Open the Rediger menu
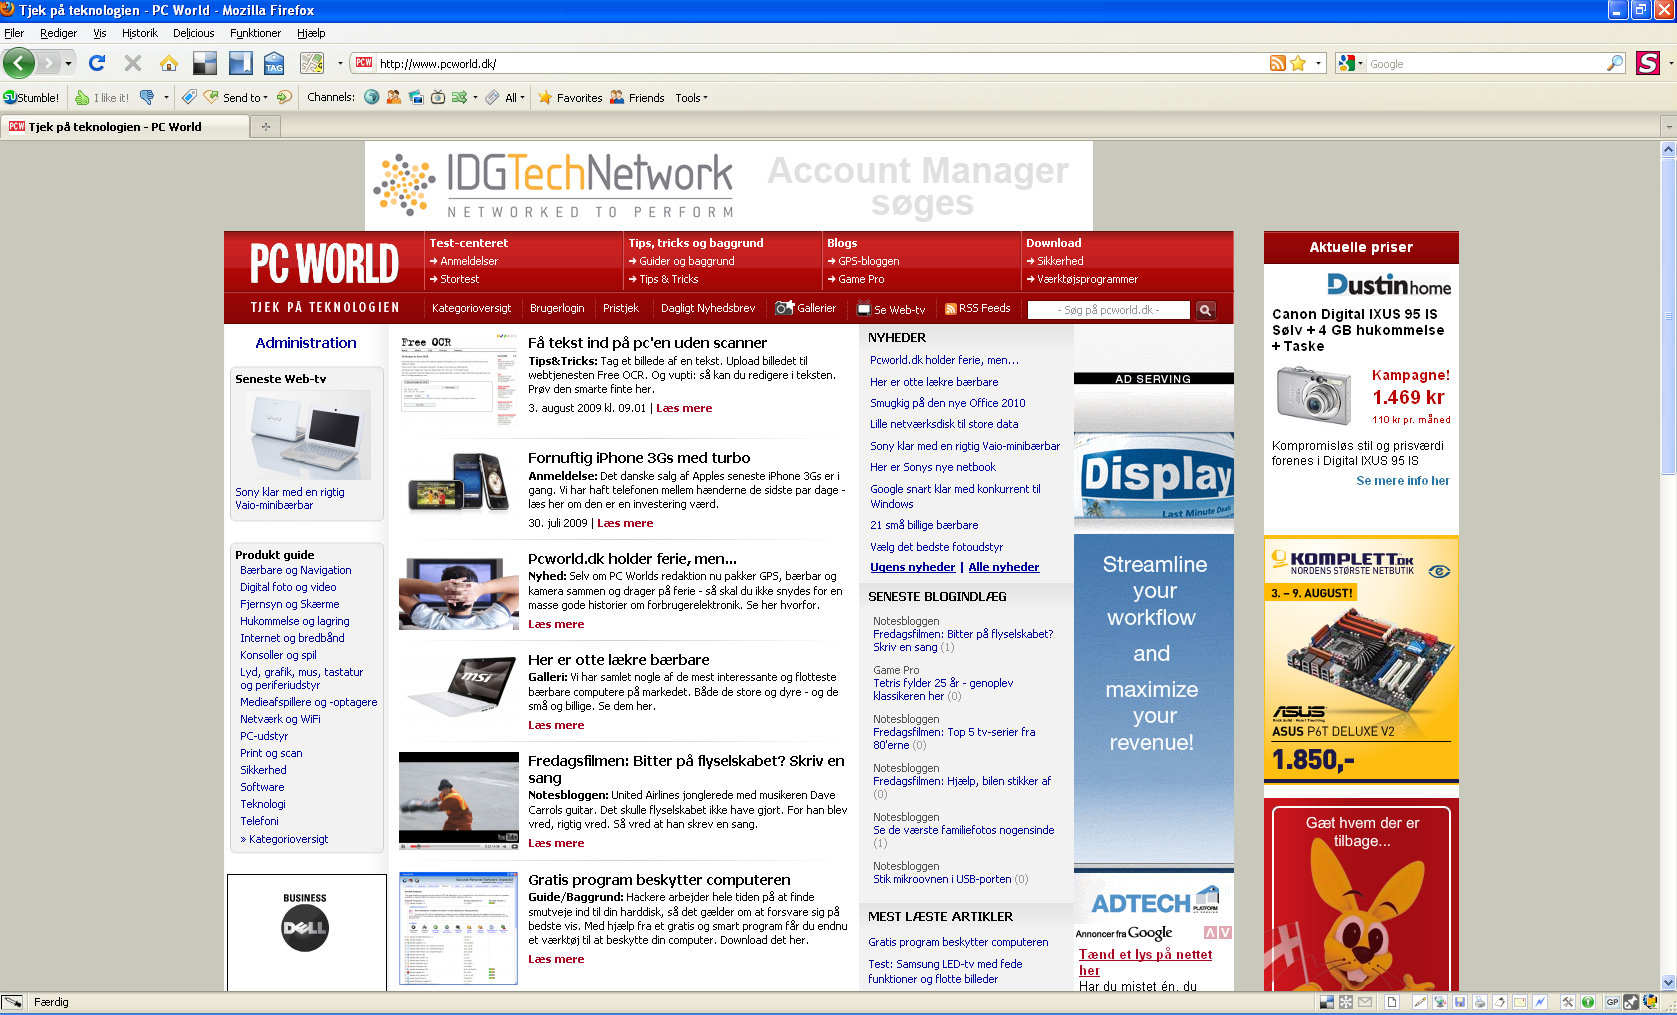 pos(58,33)
